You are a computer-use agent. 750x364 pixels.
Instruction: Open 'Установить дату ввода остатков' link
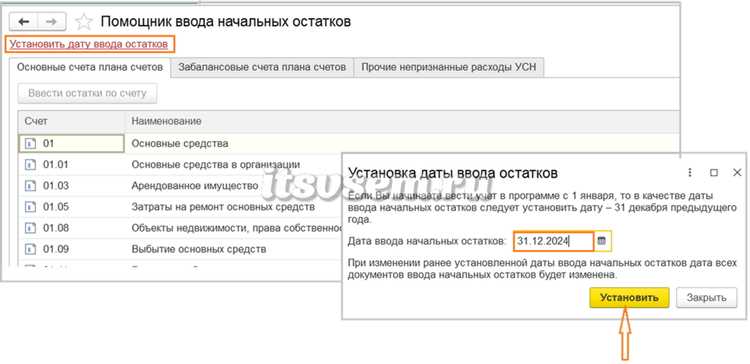tap(89, 44)
